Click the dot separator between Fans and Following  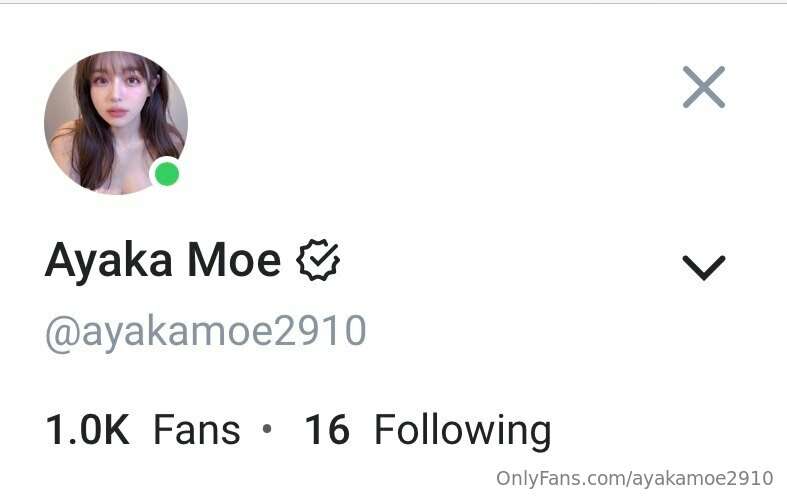point(267,429)
